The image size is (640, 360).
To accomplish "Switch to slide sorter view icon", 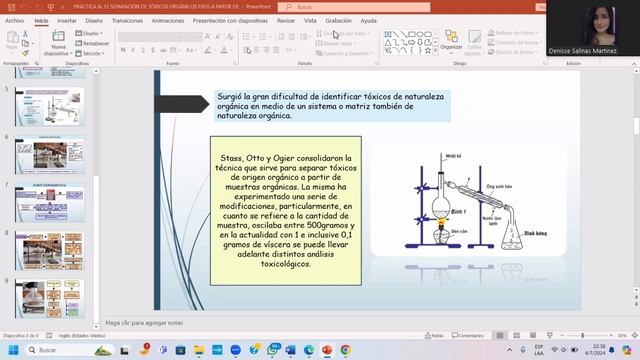I will tap(516, 336).
